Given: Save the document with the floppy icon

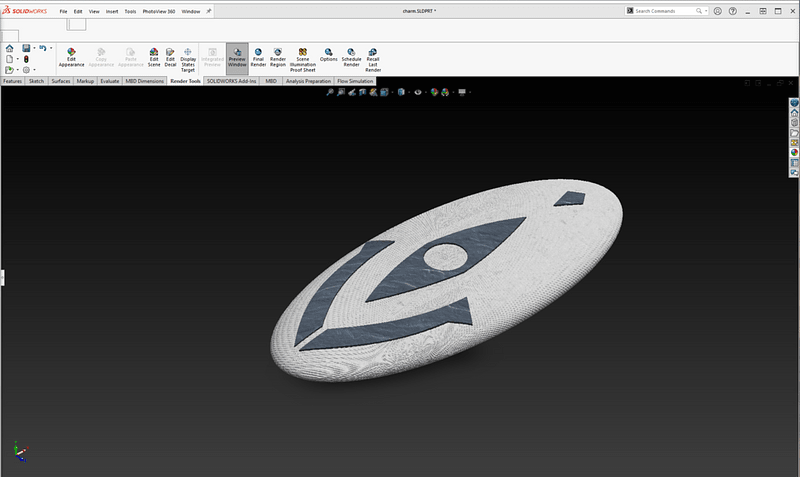Looking at the screenshot, I should pyautogui.click(x=26, y=48).
